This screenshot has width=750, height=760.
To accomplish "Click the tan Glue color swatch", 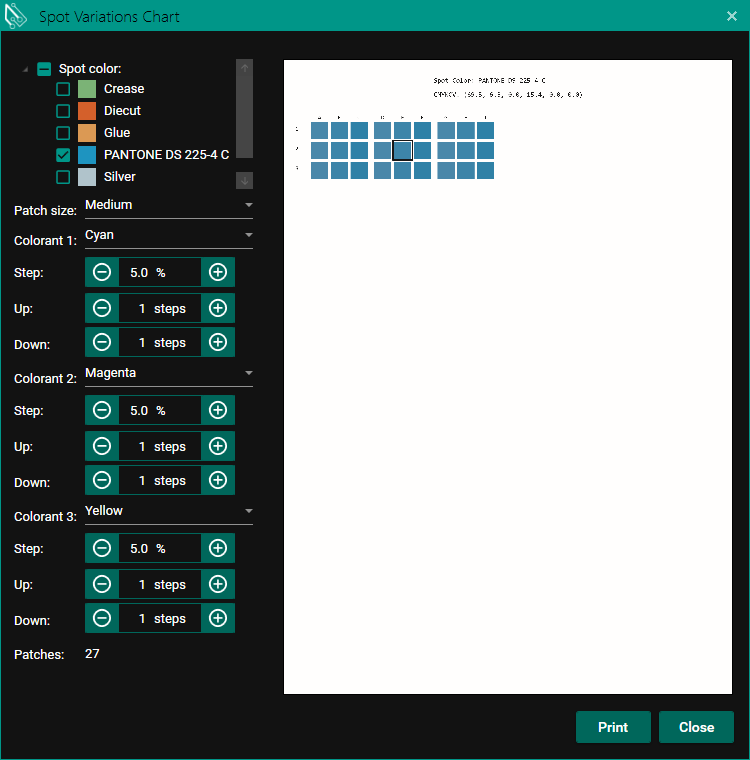I will (87, 133).
